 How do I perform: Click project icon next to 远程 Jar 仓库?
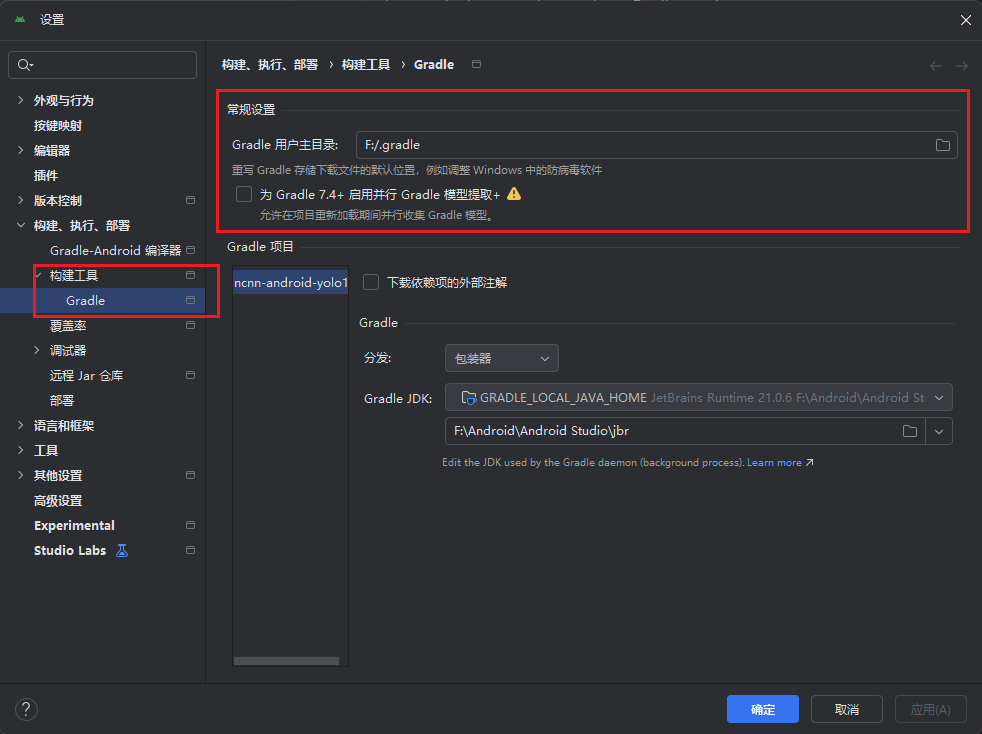[190, 375]
